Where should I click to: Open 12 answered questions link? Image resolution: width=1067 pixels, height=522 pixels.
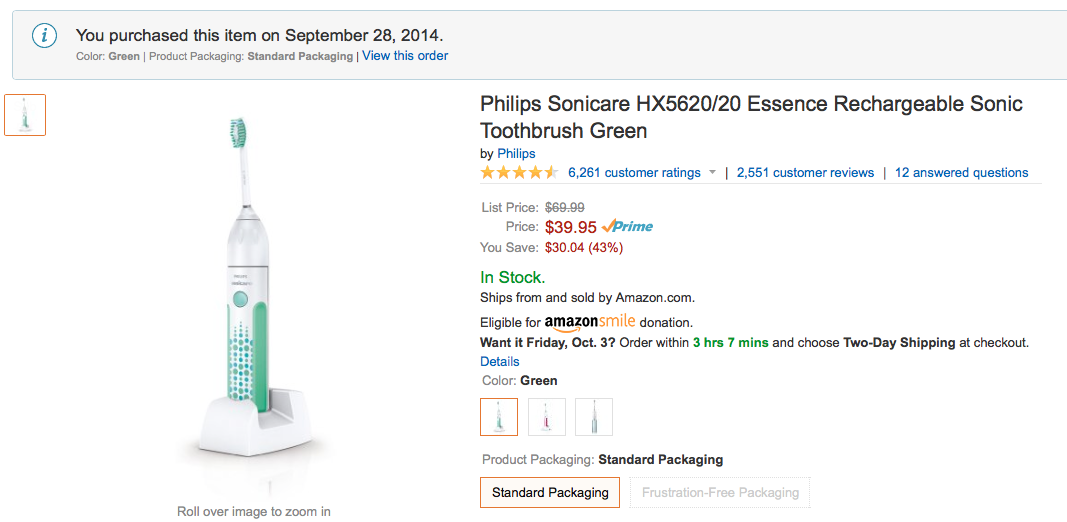(961, 173)
